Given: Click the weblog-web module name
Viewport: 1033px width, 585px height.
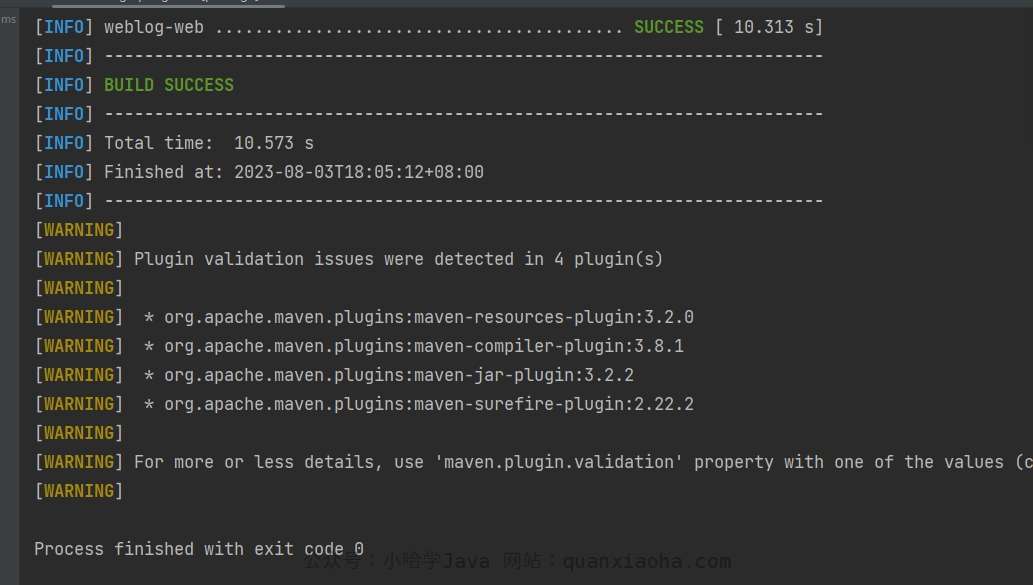Looking at the screenshot, I should (x=154, y=27).
